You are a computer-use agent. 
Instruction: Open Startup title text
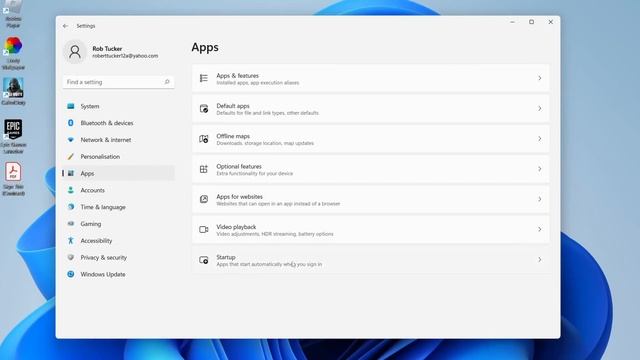[x=226, y=257]
